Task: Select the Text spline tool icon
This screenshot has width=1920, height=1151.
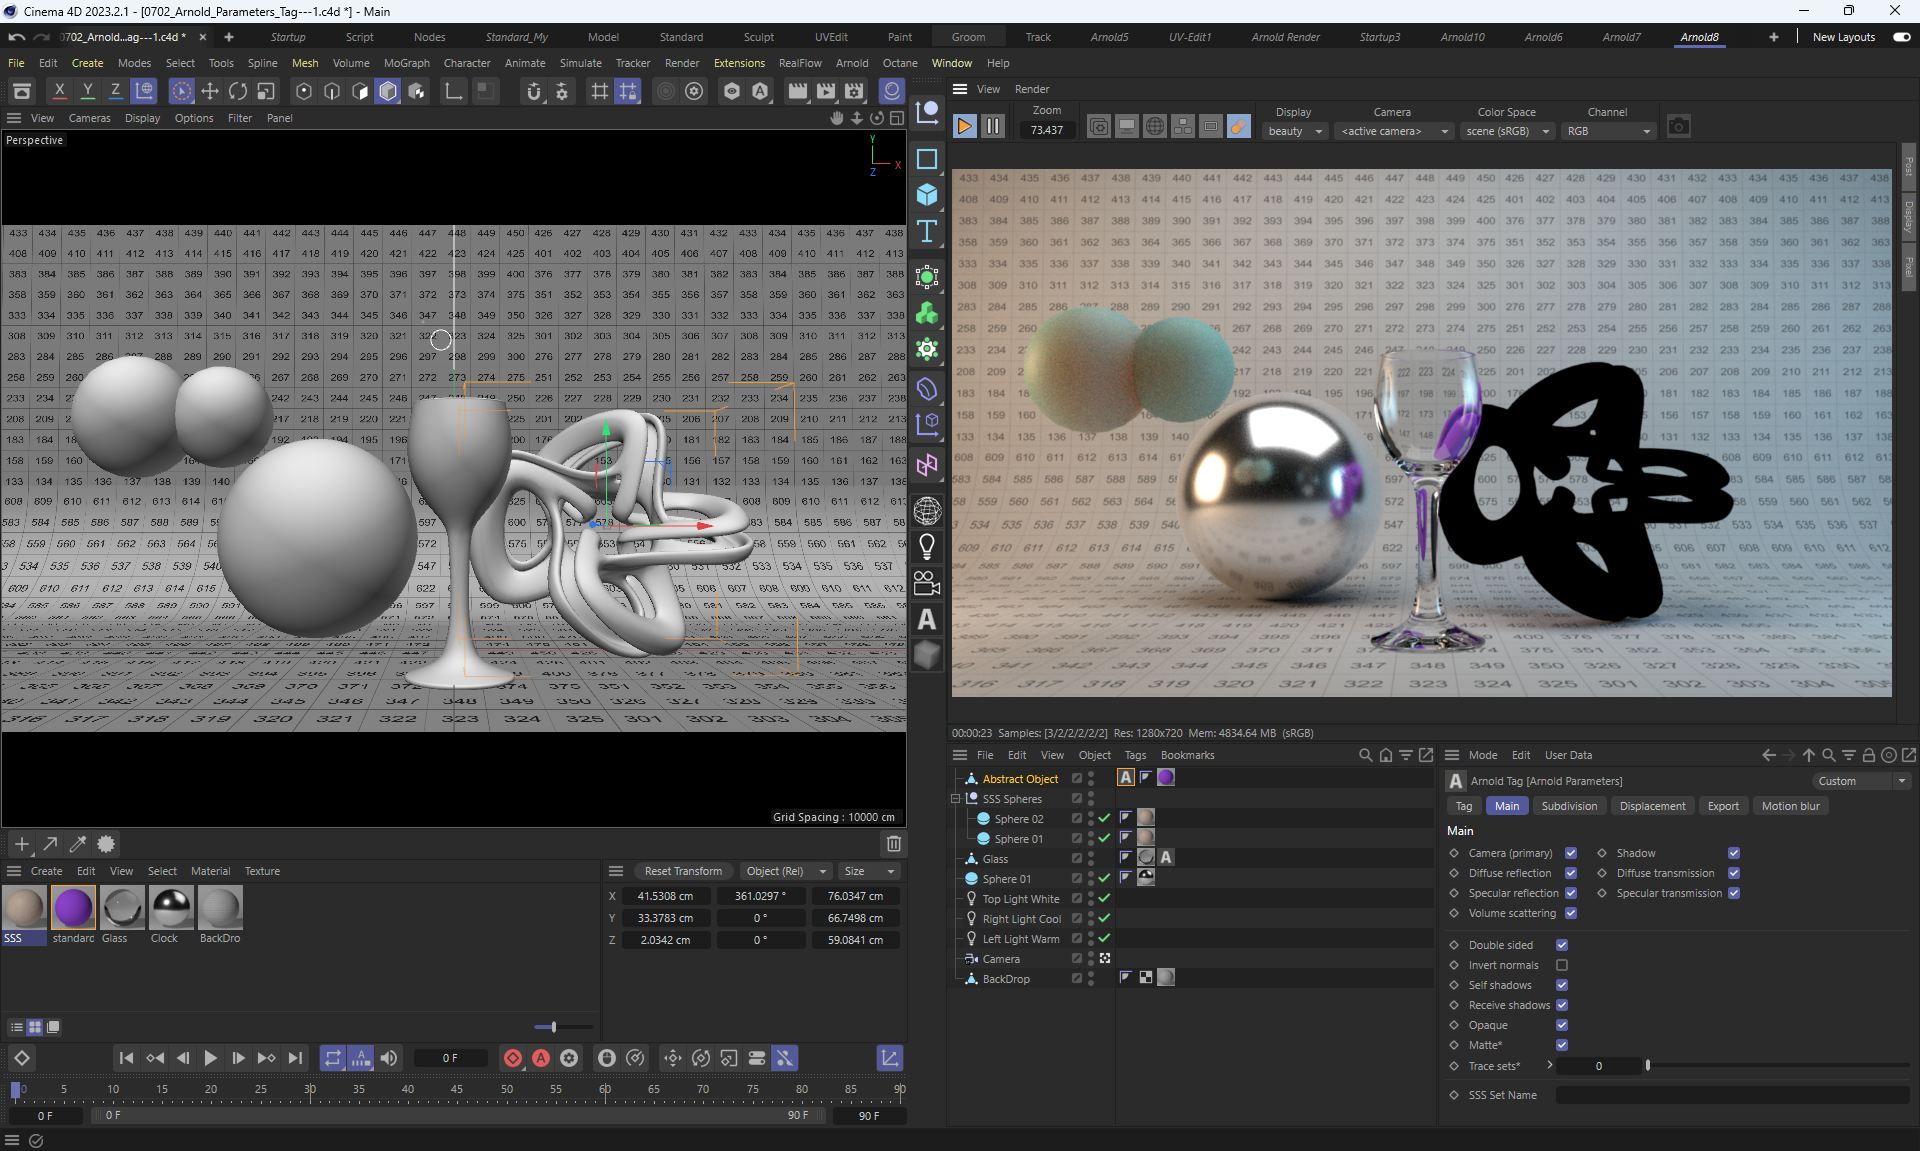Action: tap(927, 231)
